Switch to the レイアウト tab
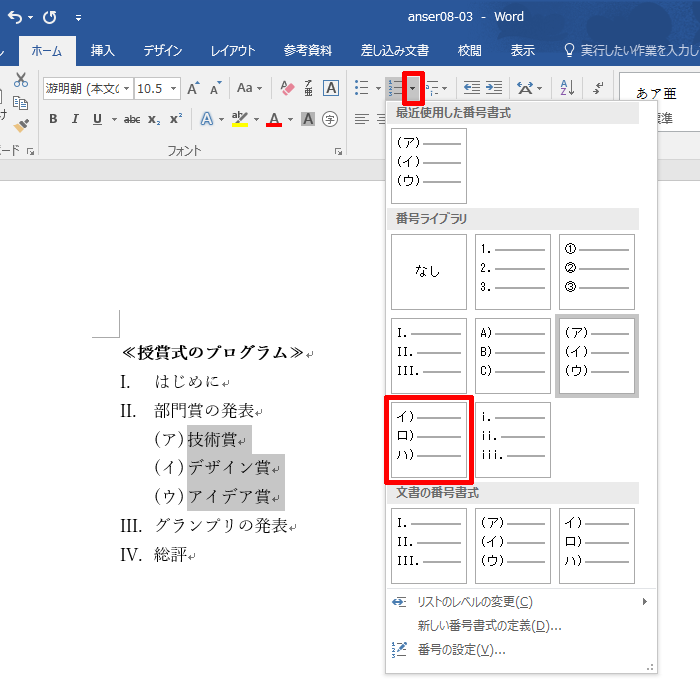 (233, 50)
